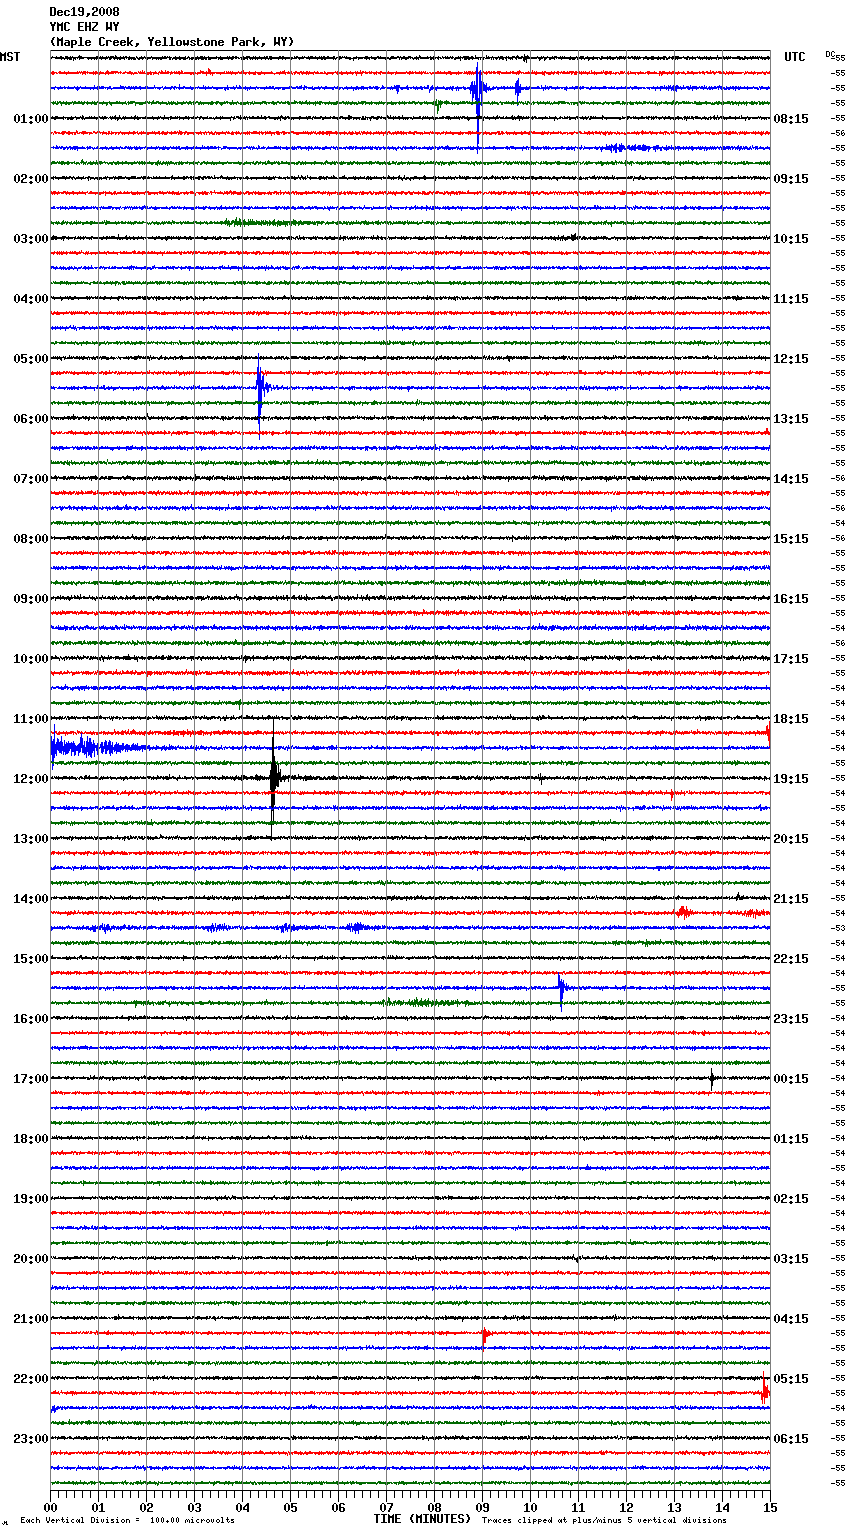Click the small black spike on the 17:00 MST trace
Viewport: 850px width, 1534px height.
712,1079
